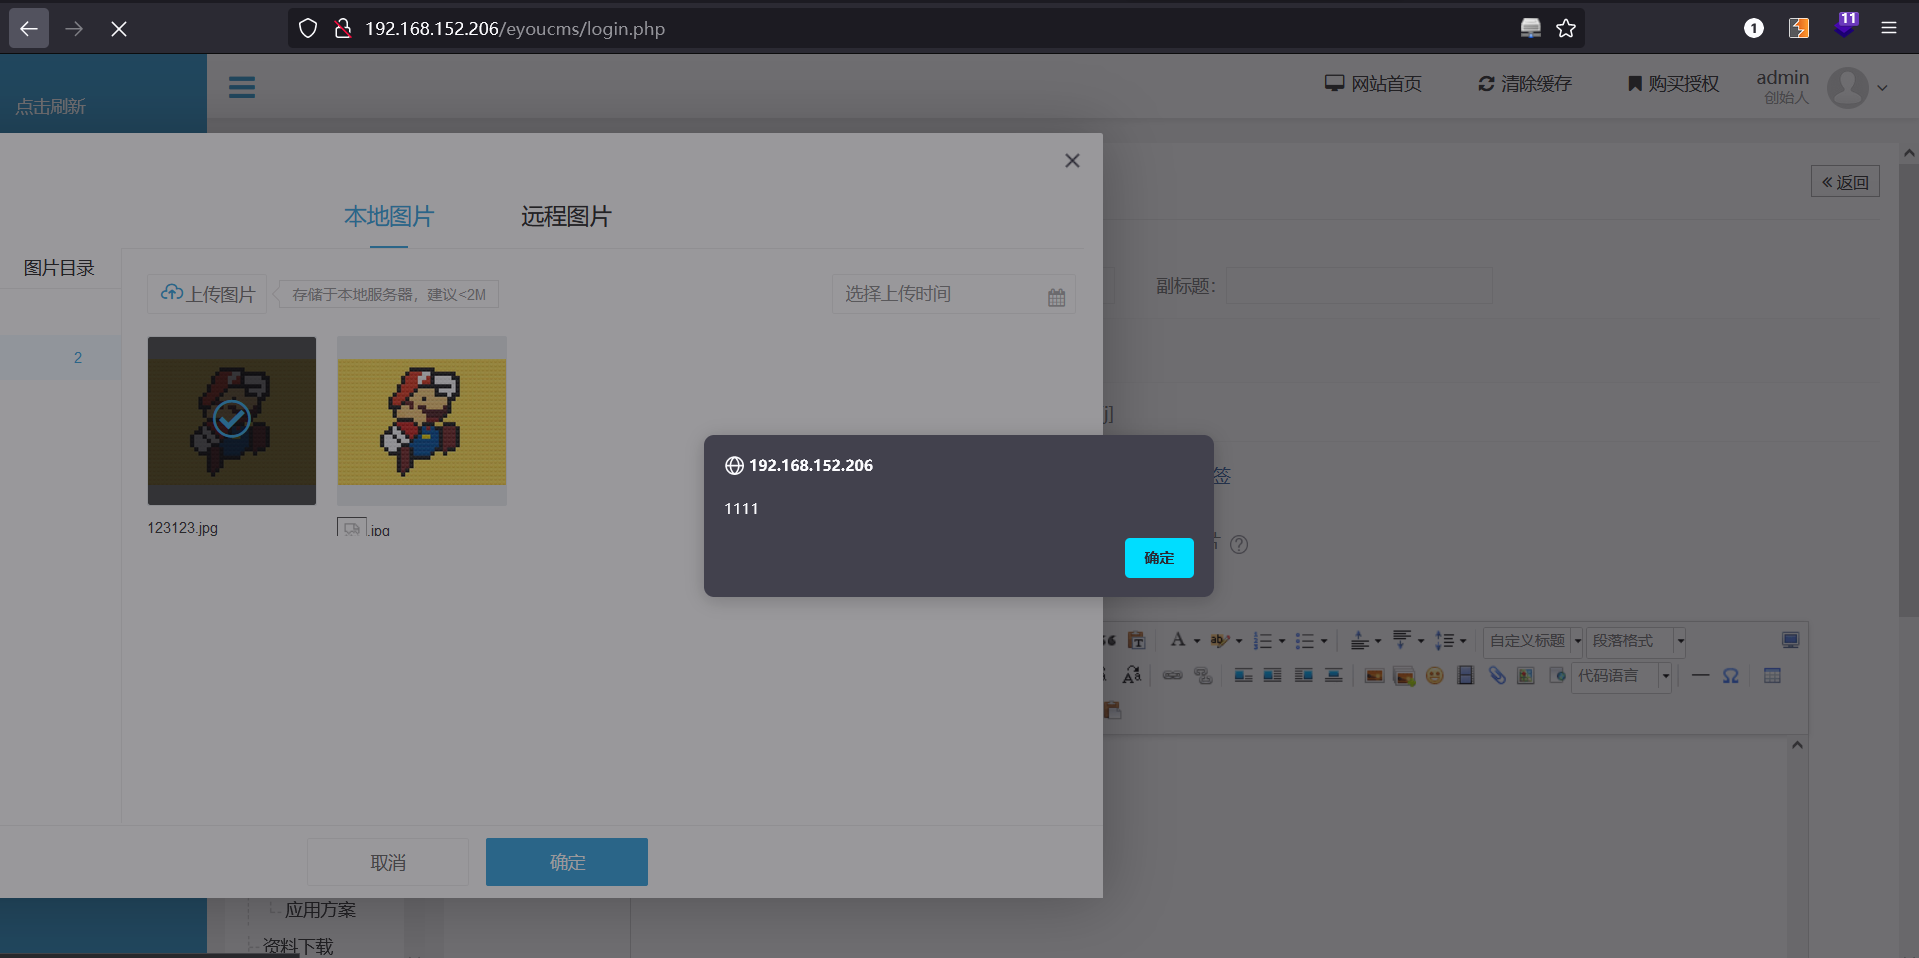Open the 代码语言 dropdown

click(1622, 677)
